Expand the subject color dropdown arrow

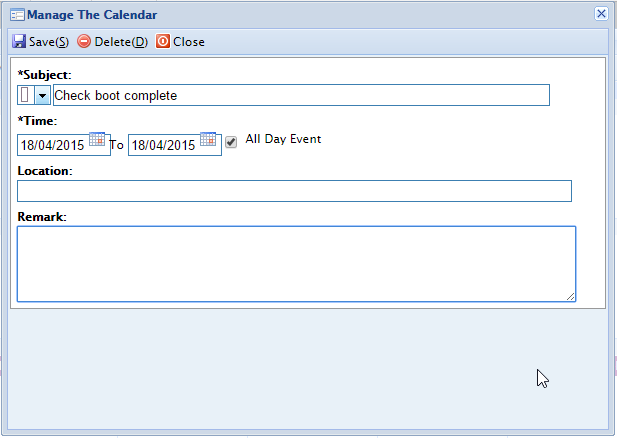pos(42,95)
